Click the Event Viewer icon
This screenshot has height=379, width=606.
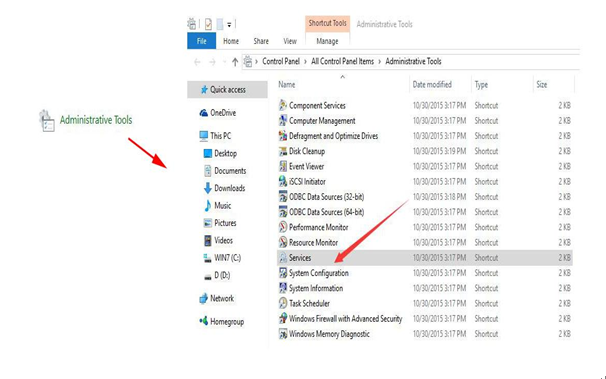pyautogui.click(x=283, y=167)
